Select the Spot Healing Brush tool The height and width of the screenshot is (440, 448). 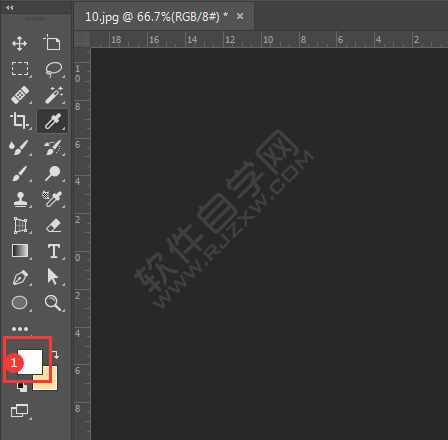pos(20,95)
